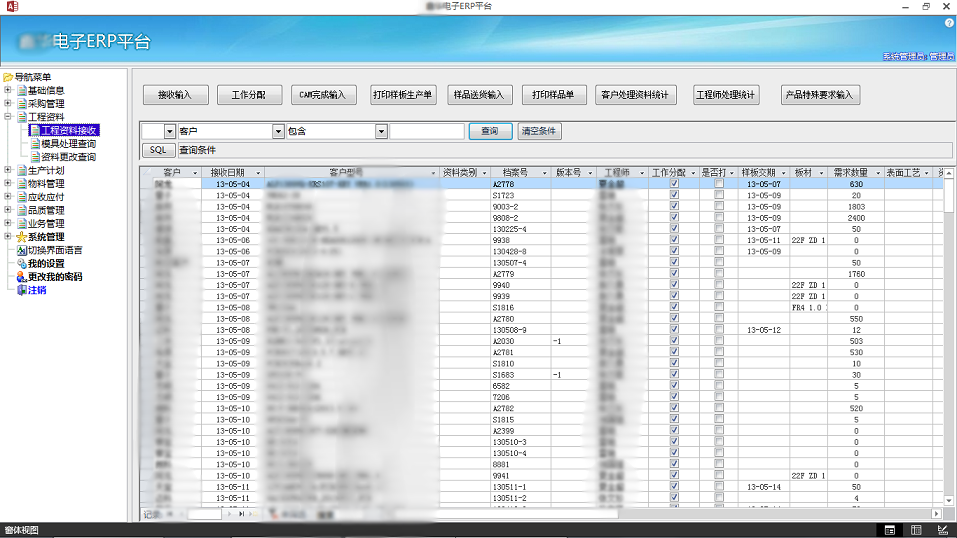Open 模具处理查询 tree item

pyautogui.click(x=68, y=144)
